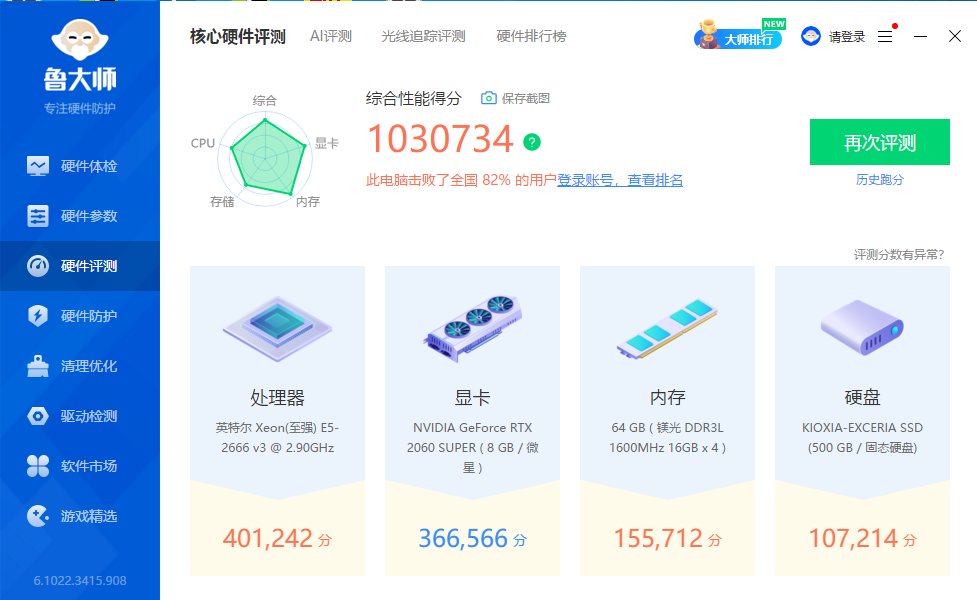Open 驱动检测 in the sidebar

click(x=80, y=416)
